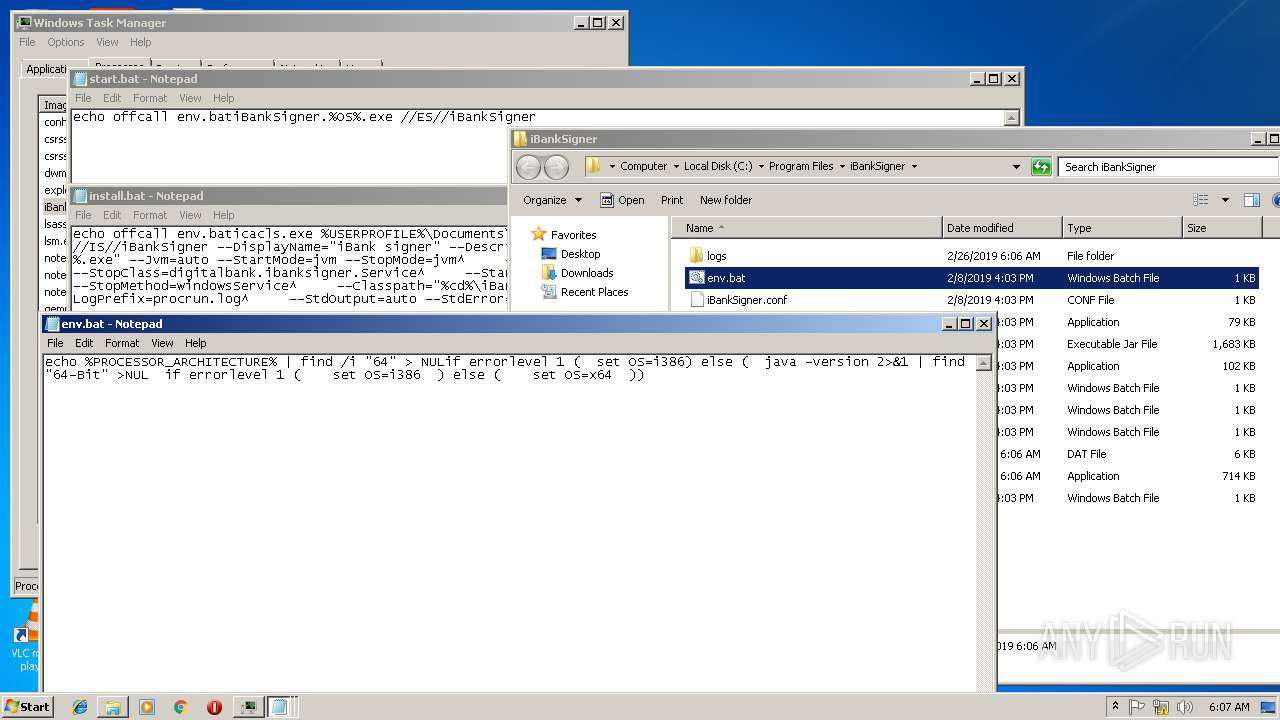The width and height of the screenshot is (1280, 720).
Task: Open the Favorites star in navigation pane
Action: pos(539,234)
